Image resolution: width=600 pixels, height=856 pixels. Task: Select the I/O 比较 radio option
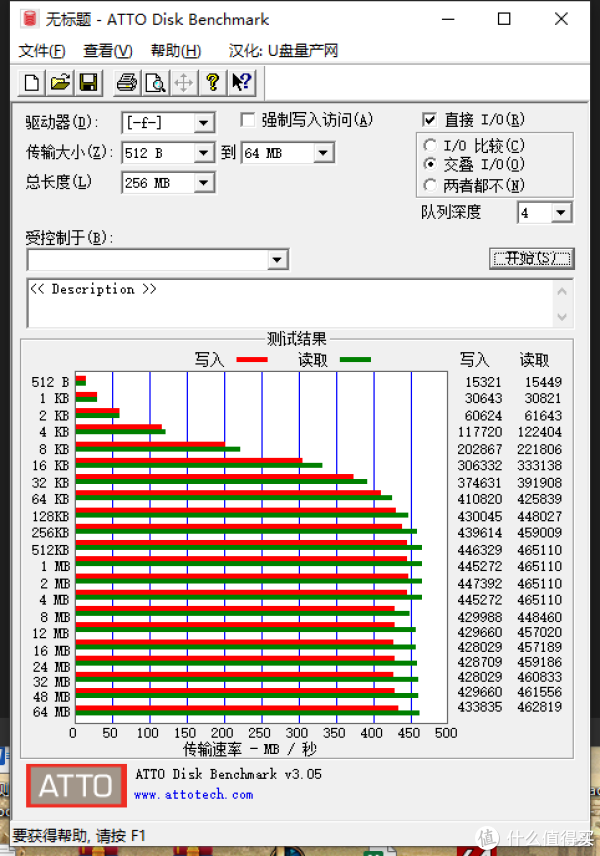pyautogui.click(x=430, y=145)
